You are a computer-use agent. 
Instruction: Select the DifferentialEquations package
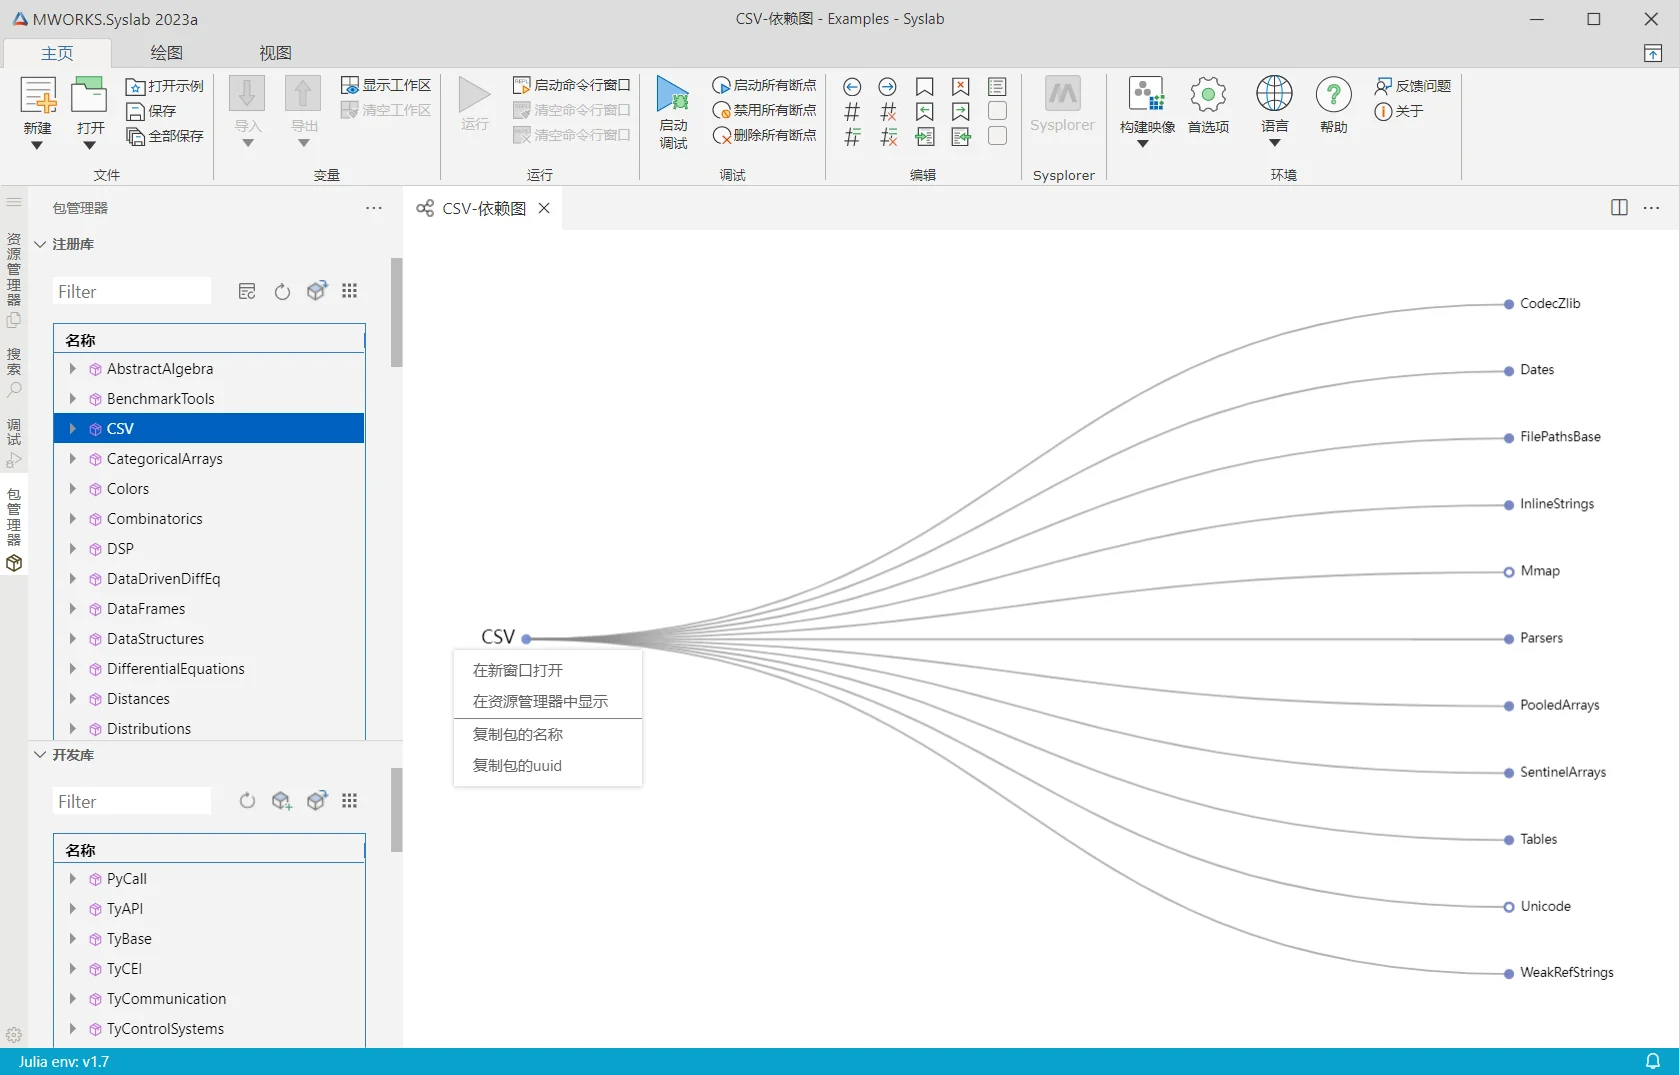209,669
